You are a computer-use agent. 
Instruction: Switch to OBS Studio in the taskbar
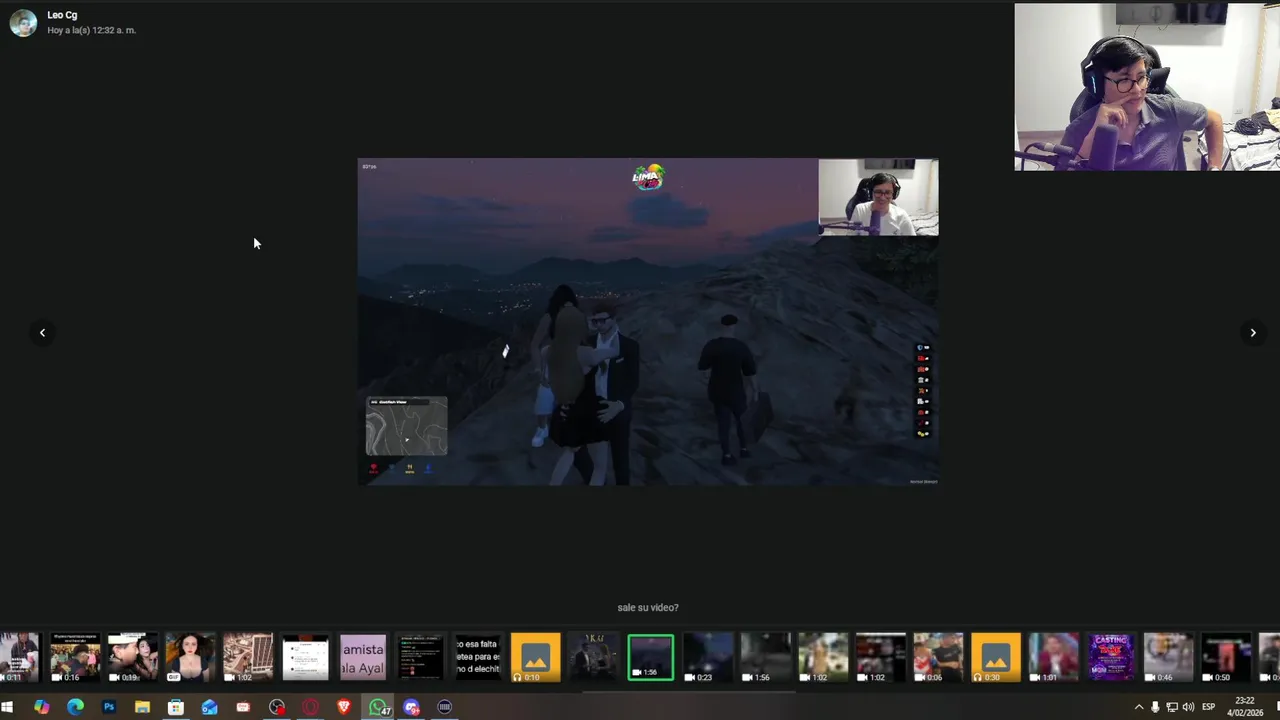pos(277,707)
